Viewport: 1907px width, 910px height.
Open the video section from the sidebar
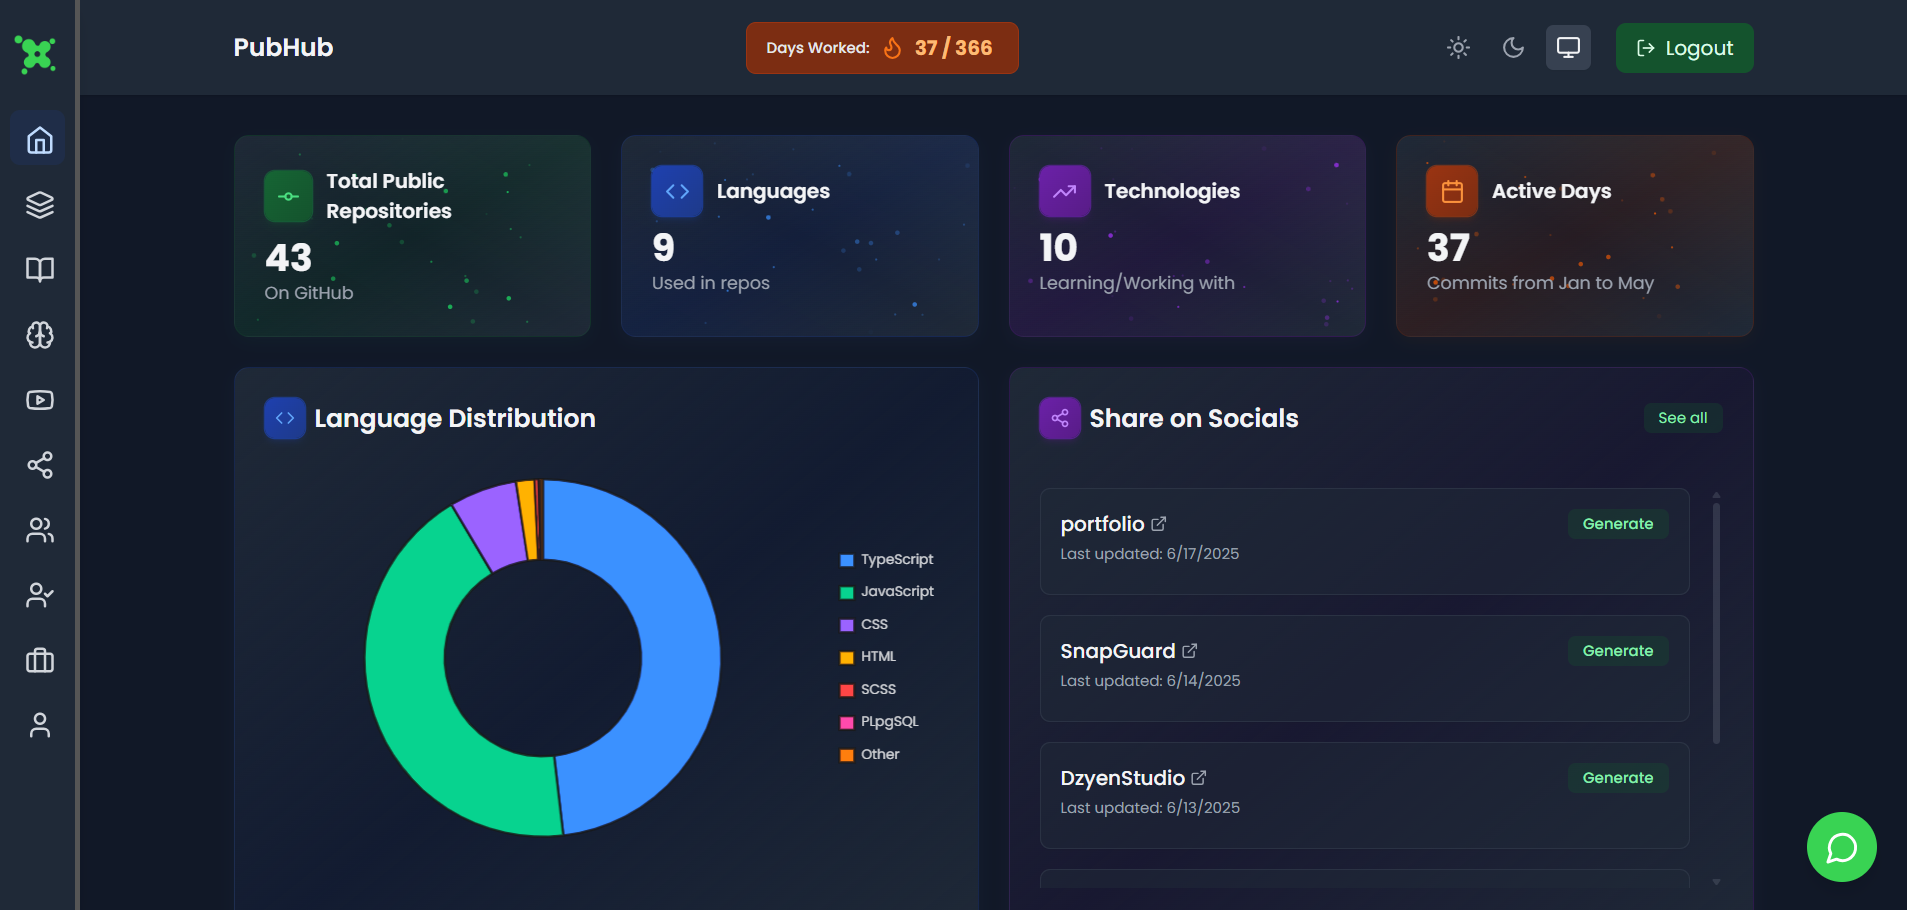click(38, 400)
